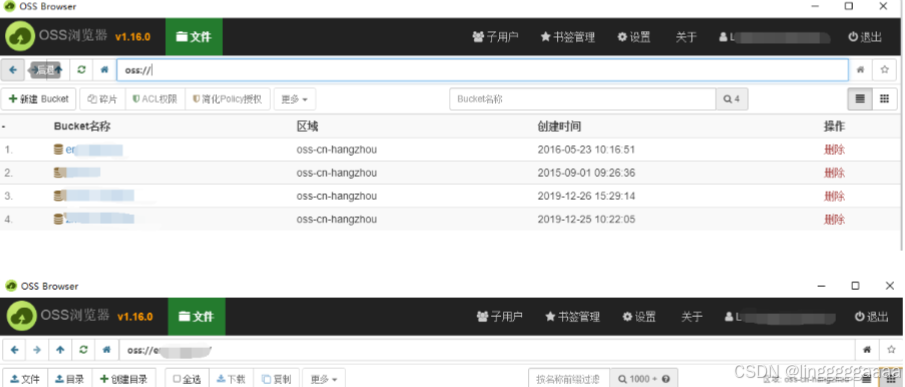Image resolution: width=905 pixels, height=387 pixels.
Task: Open 子用户 menu in top window
Action: pos(496,37)
